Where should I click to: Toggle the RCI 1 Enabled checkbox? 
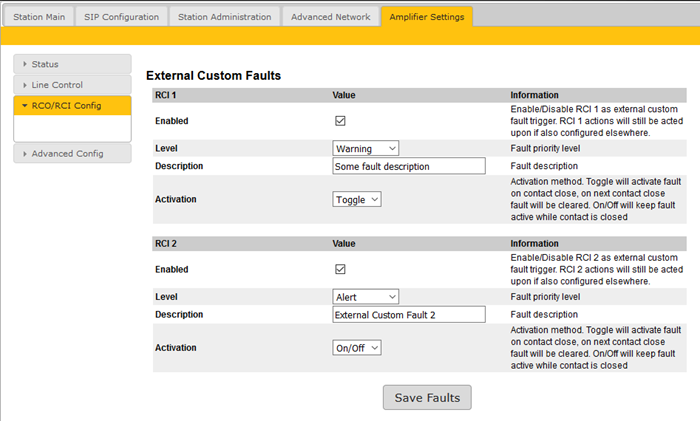pyautogui.click(x=340, y=121)
